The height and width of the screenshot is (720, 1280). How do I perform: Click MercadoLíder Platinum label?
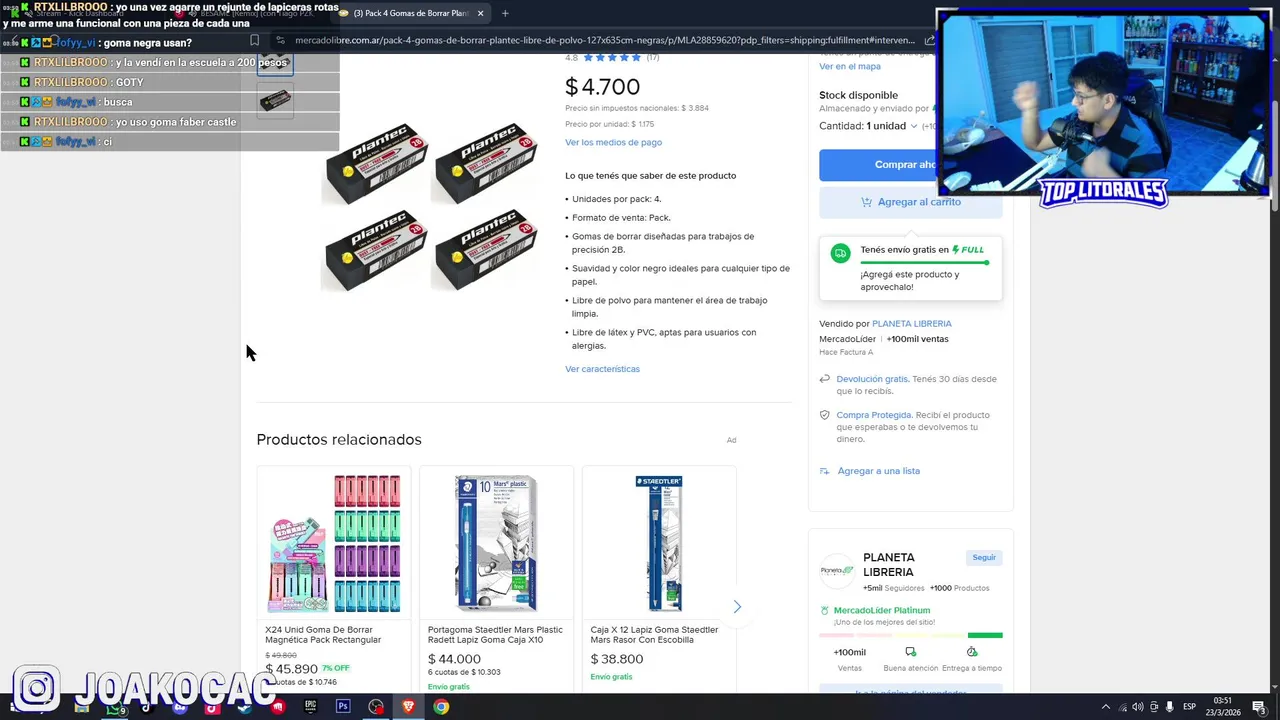(x=882, y=610)
